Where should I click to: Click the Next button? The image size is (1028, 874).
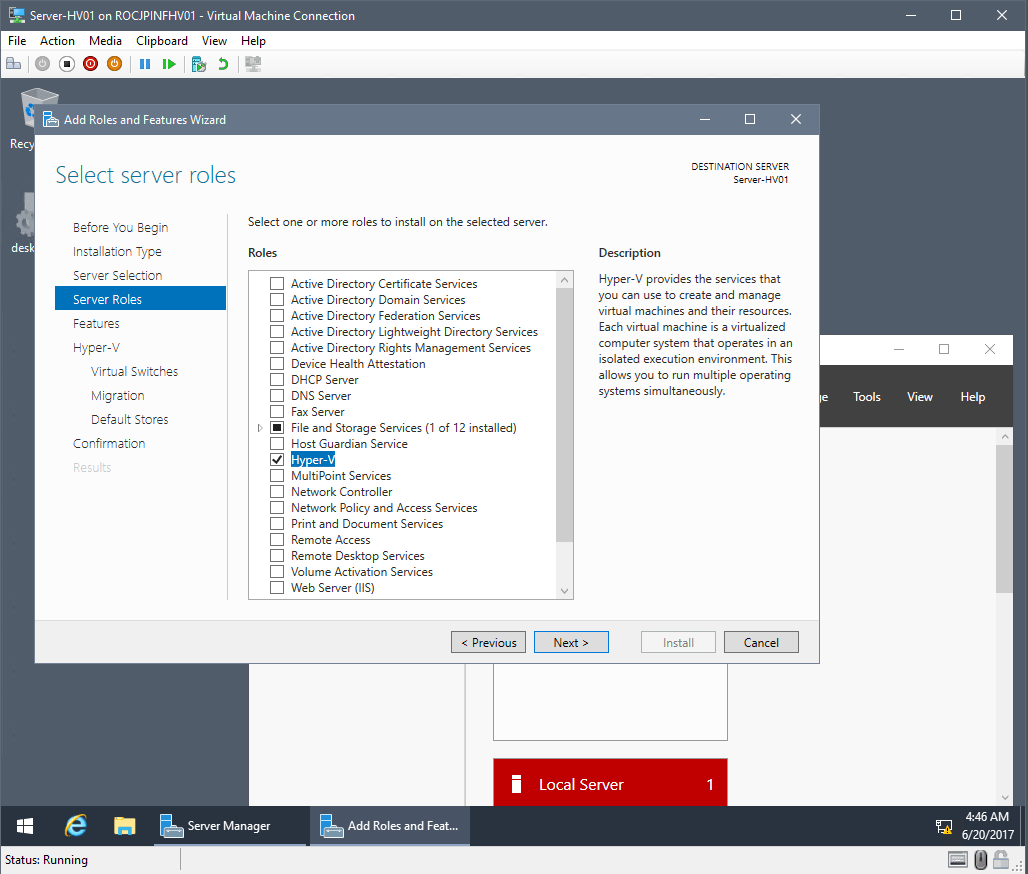tap(571, 643)
